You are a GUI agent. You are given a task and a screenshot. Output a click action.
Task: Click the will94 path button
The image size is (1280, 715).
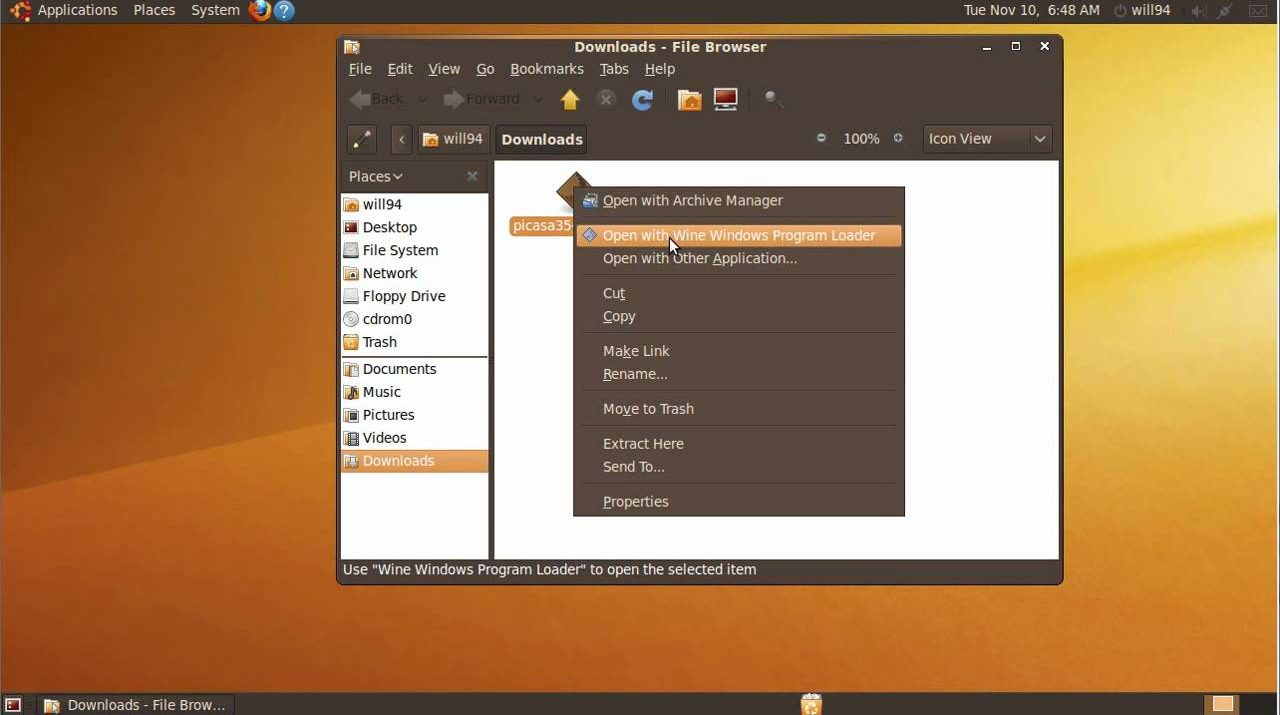453,139
